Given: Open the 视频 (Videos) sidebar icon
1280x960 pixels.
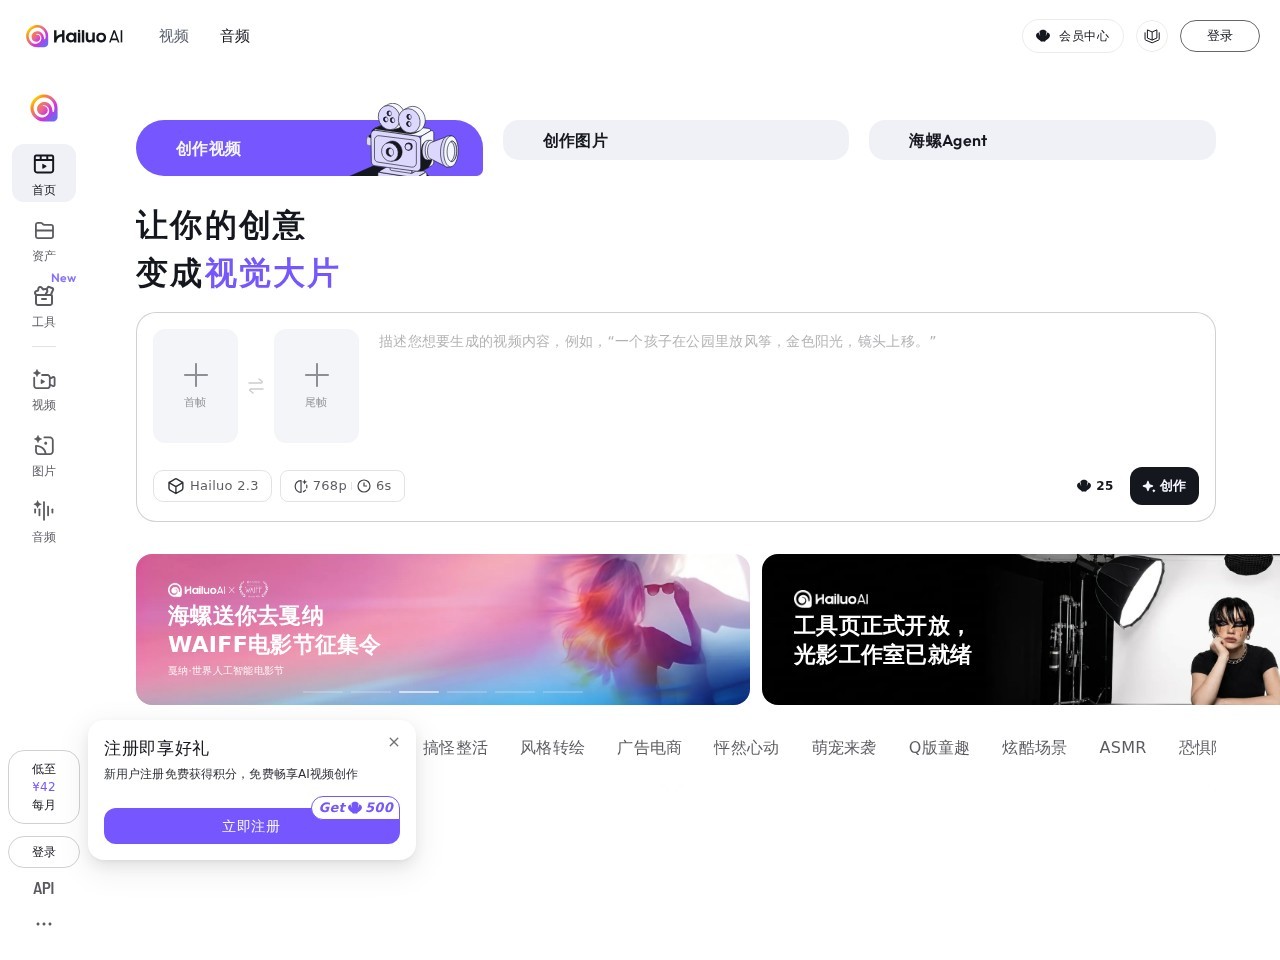Looking at the screenshot, I should point(44,390).
